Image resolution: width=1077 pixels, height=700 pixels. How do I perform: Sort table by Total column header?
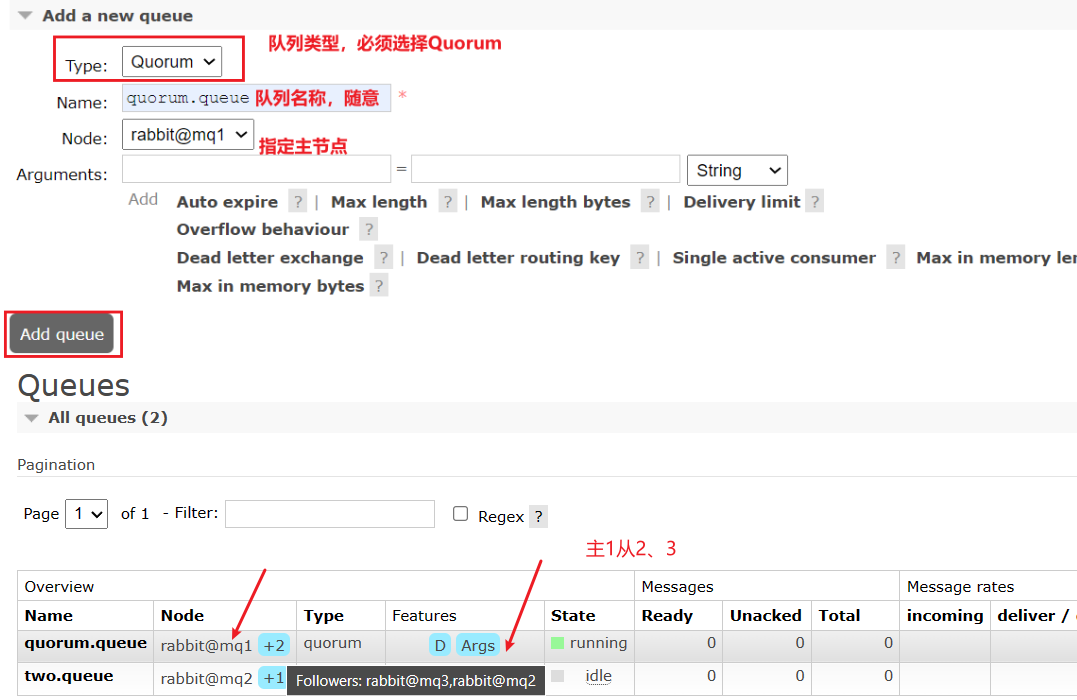(839, 616)
